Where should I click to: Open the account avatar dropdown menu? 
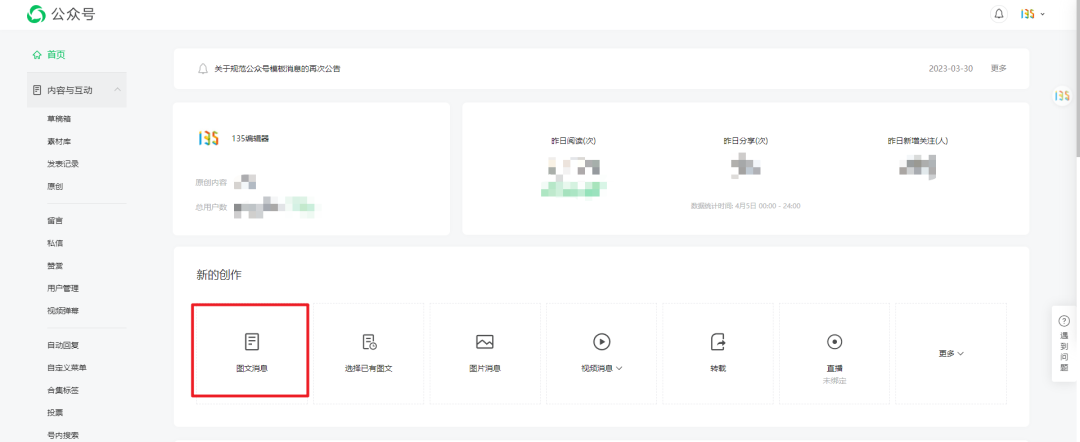click(1032, 14)
